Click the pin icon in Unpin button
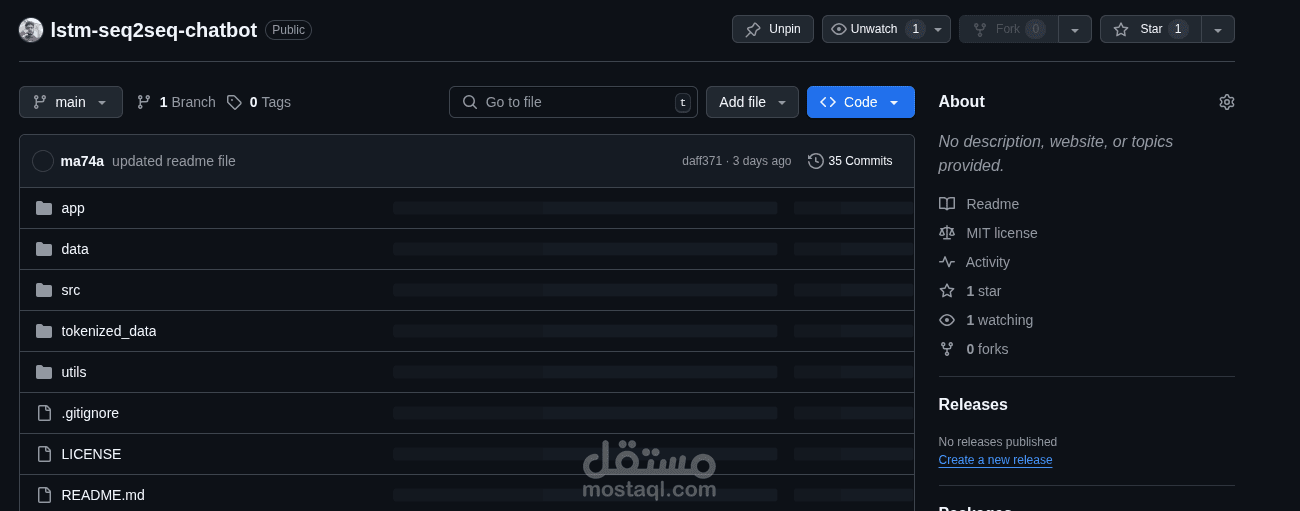The width and height of the screenshot is (1300, 511). (x=753, y=30)
